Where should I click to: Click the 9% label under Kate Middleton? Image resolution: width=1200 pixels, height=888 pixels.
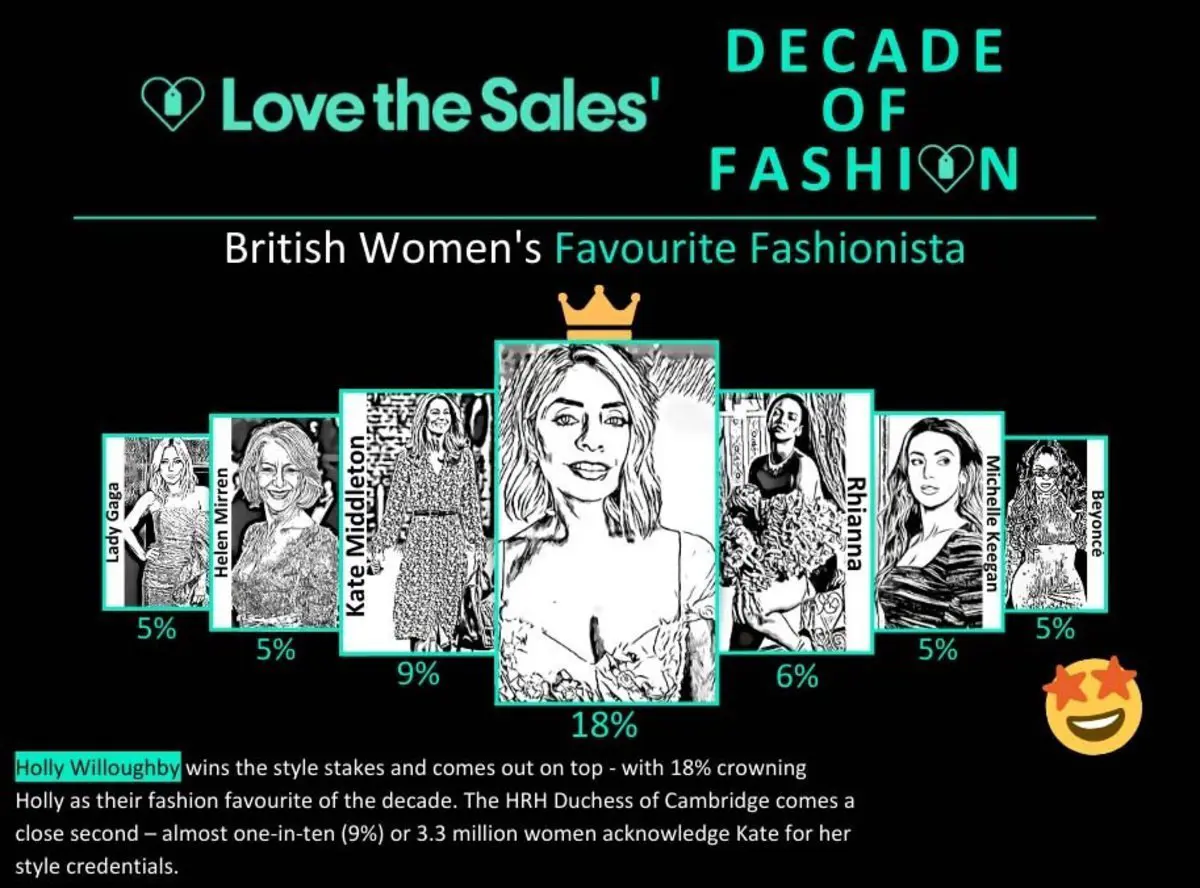click(x=417, y=675)
